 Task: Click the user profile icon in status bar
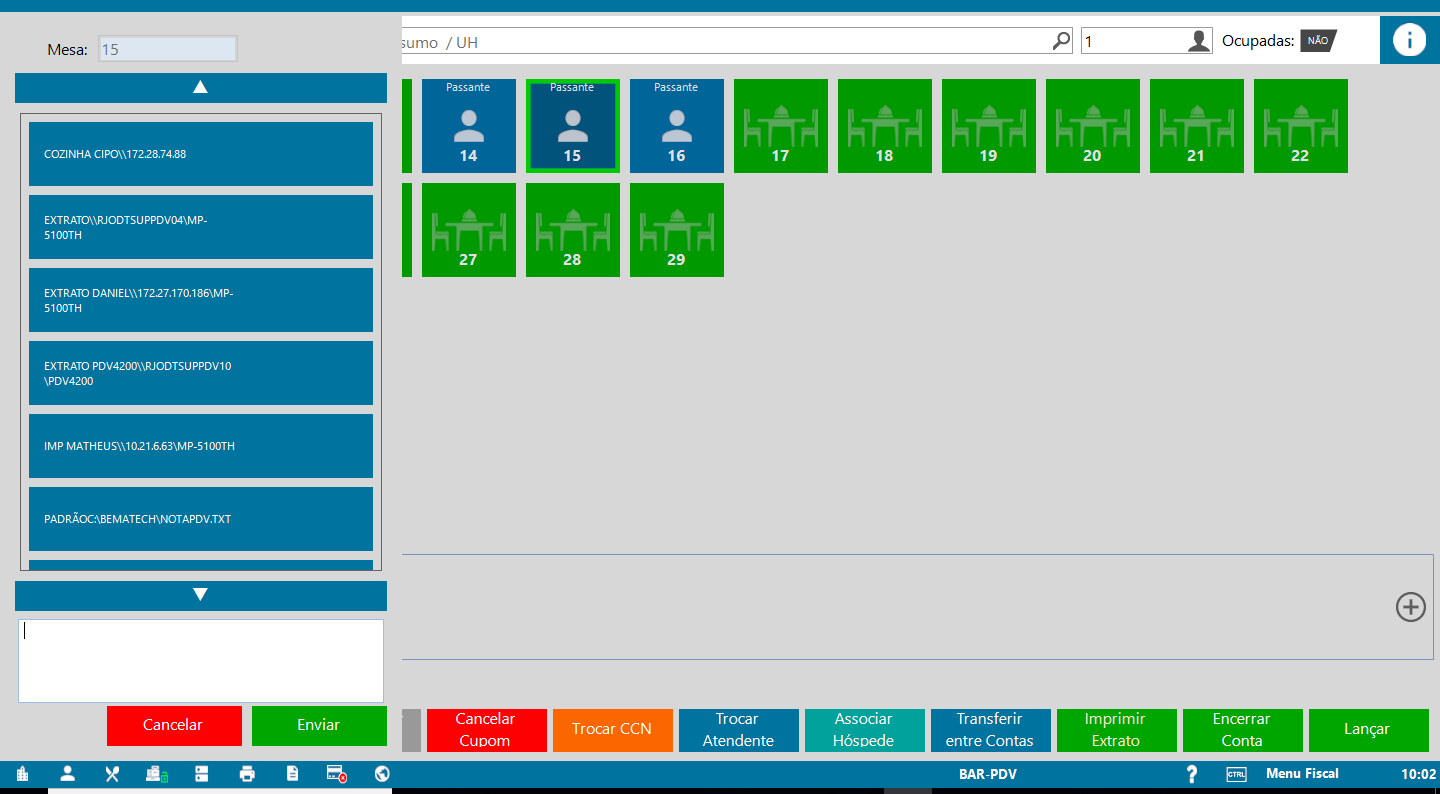68,774
